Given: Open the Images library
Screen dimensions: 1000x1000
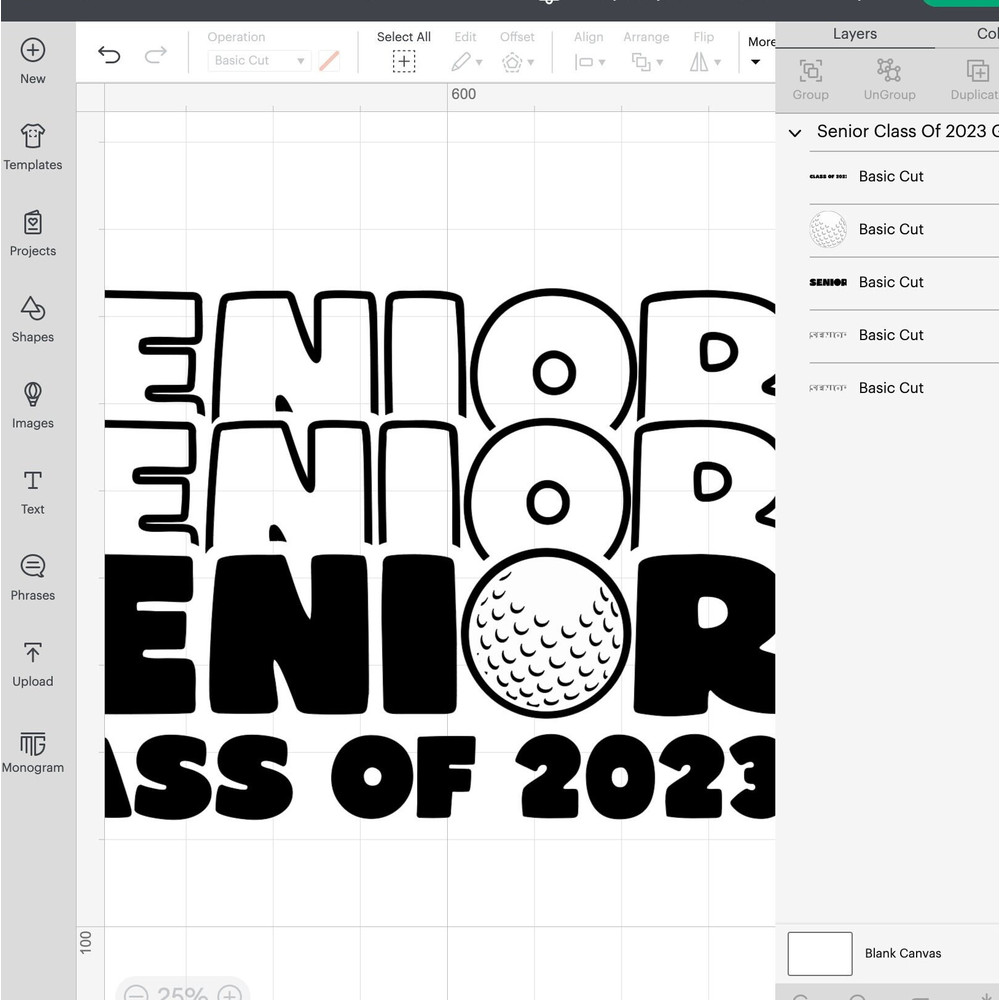Looking at the screenshot, I should coord(33,394).
